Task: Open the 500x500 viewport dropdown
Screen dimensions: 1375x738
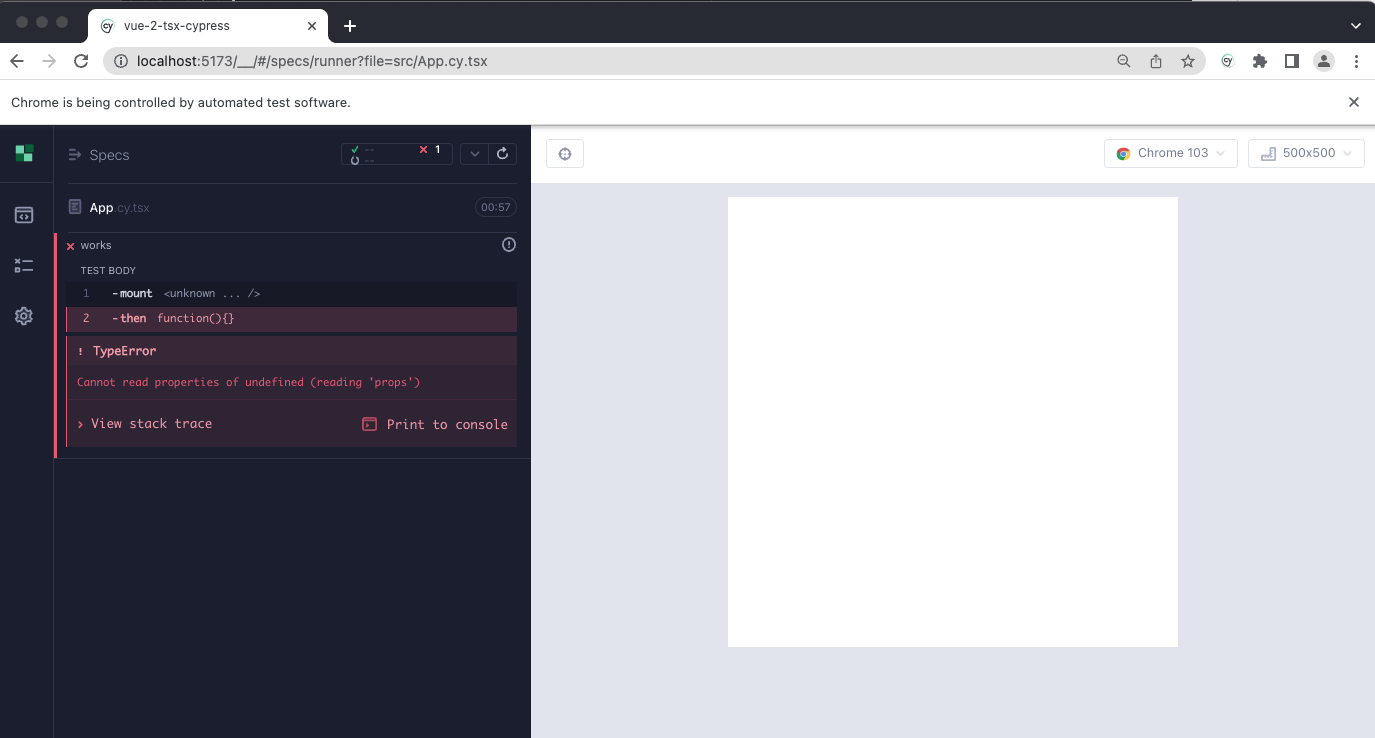Action: coord(1306,152)
